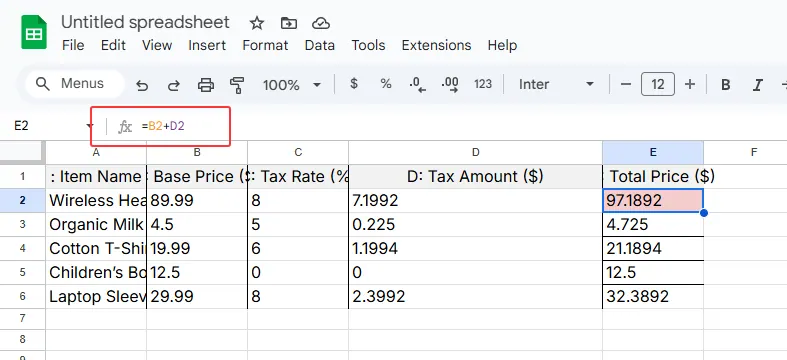Open the Help menu
Viewport: 787px width, 360px height.
coord(502,45)
